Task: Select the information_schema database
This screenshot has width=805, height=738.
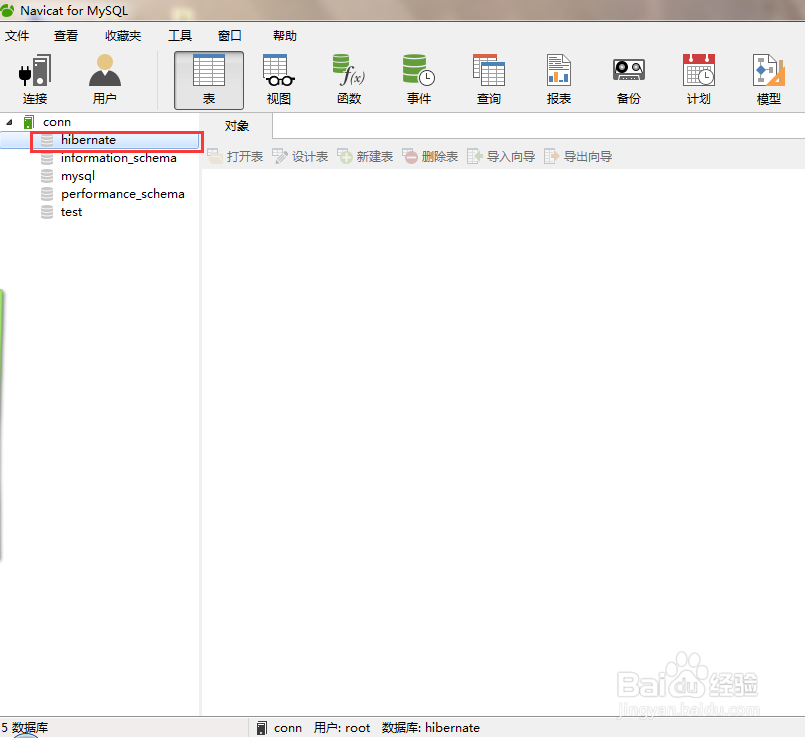Action: [x=119, y=158]
